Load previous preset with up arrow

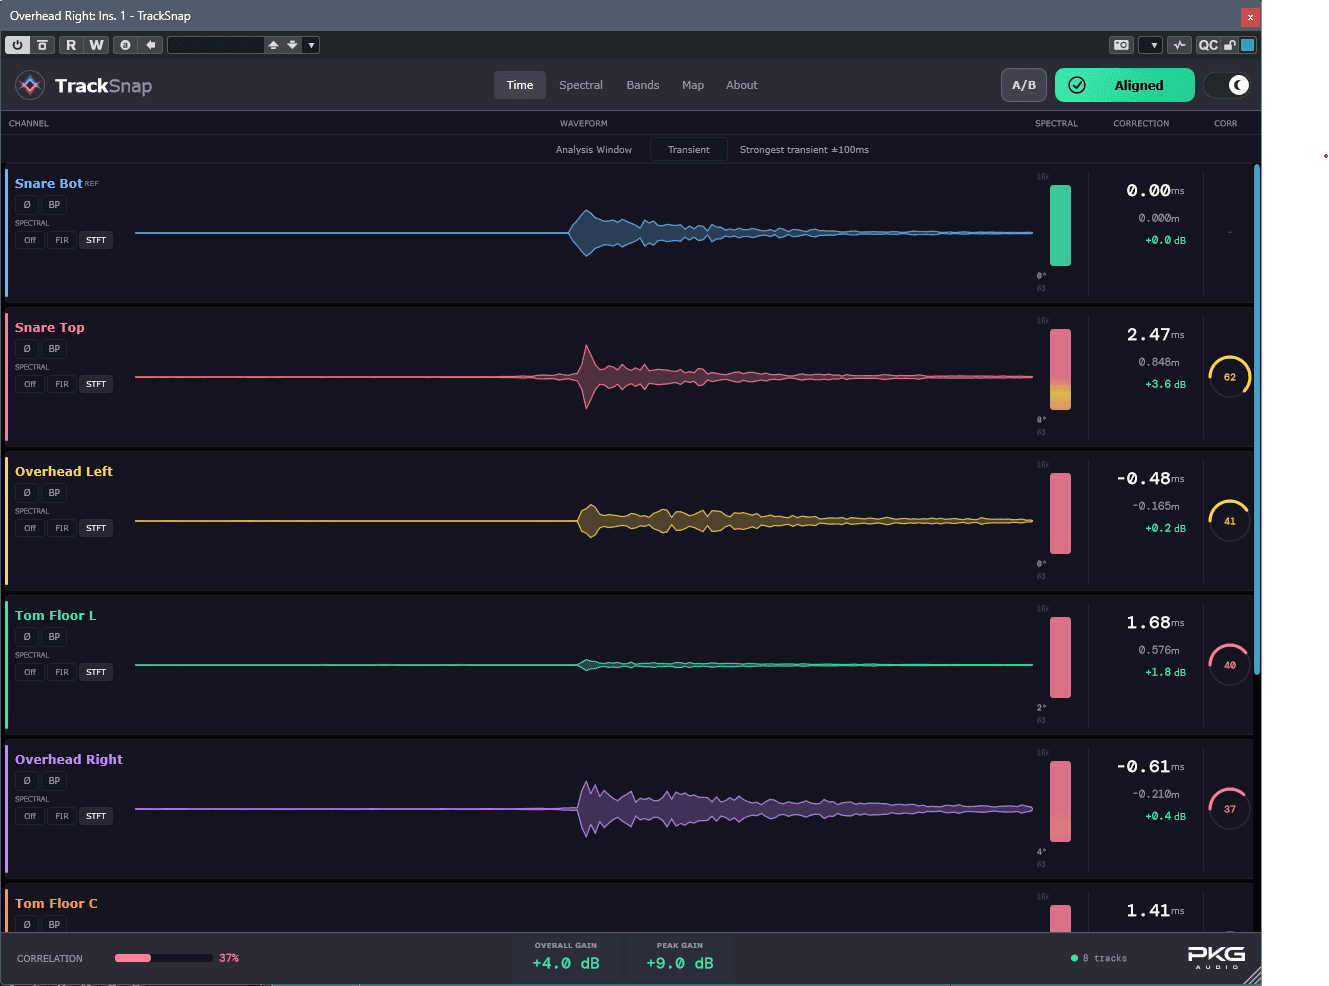[273, 45]
